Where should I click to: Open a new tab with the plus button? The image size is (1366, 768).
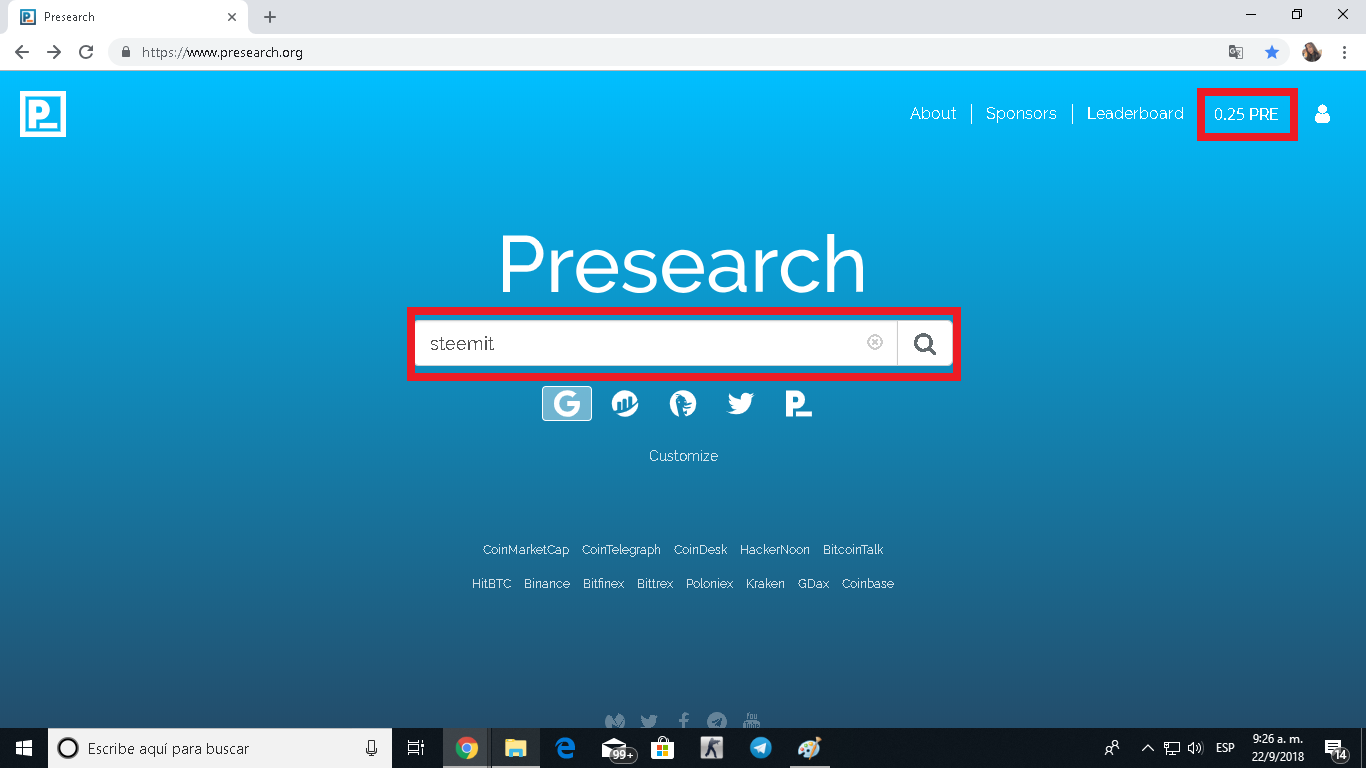click(270, 17)
